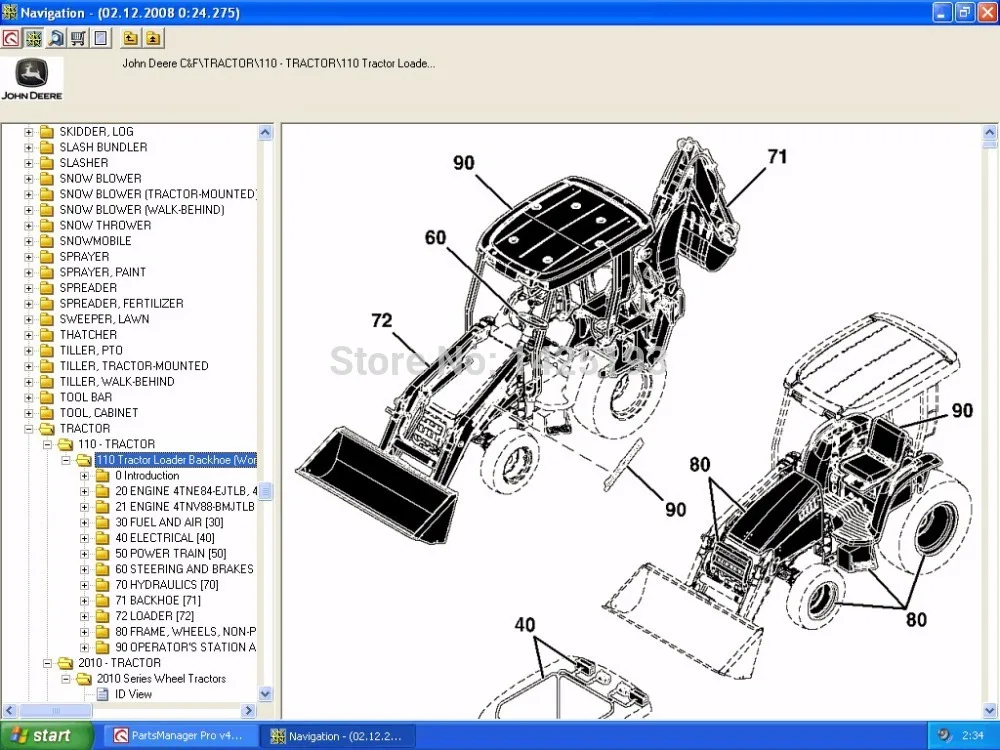Select SNOW BLOWER (WALK-BEHIND) entry

[x=142, y=210]
